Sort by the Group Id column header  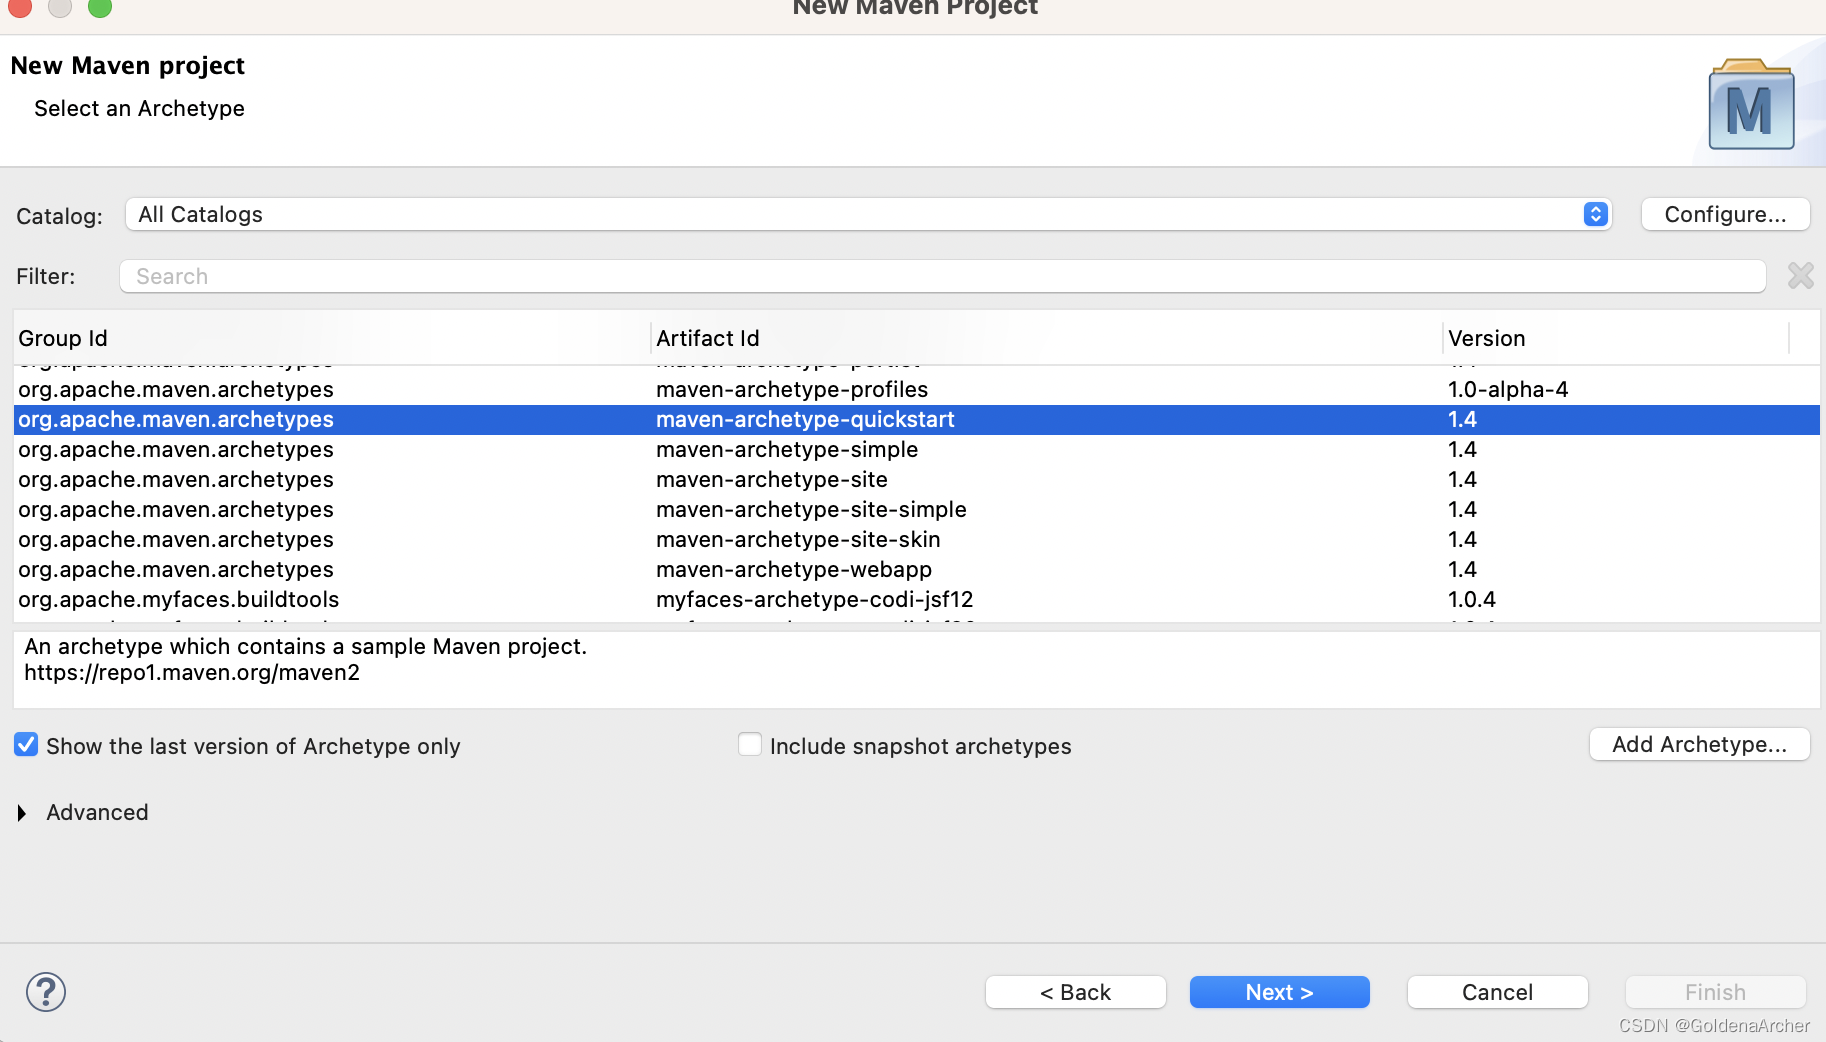[331, 338]
